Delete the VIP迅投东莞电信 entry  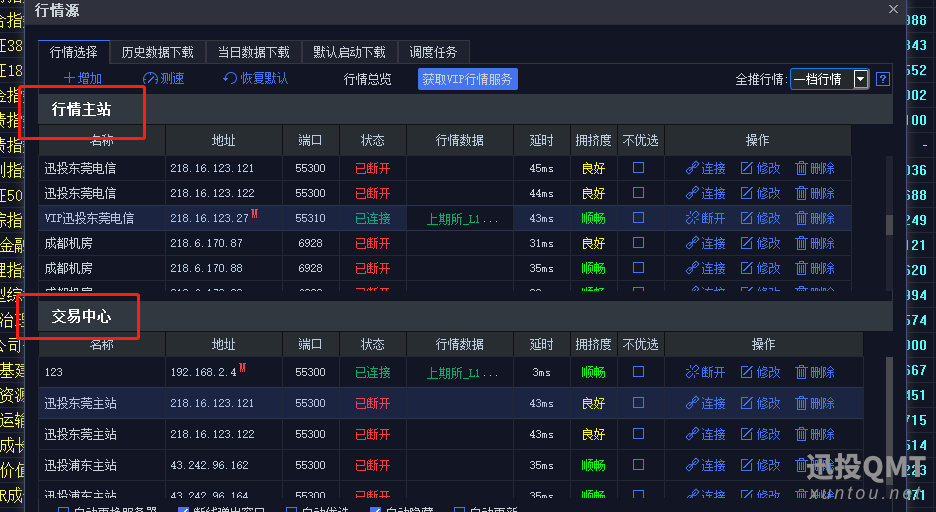click(x=815, y=218)
